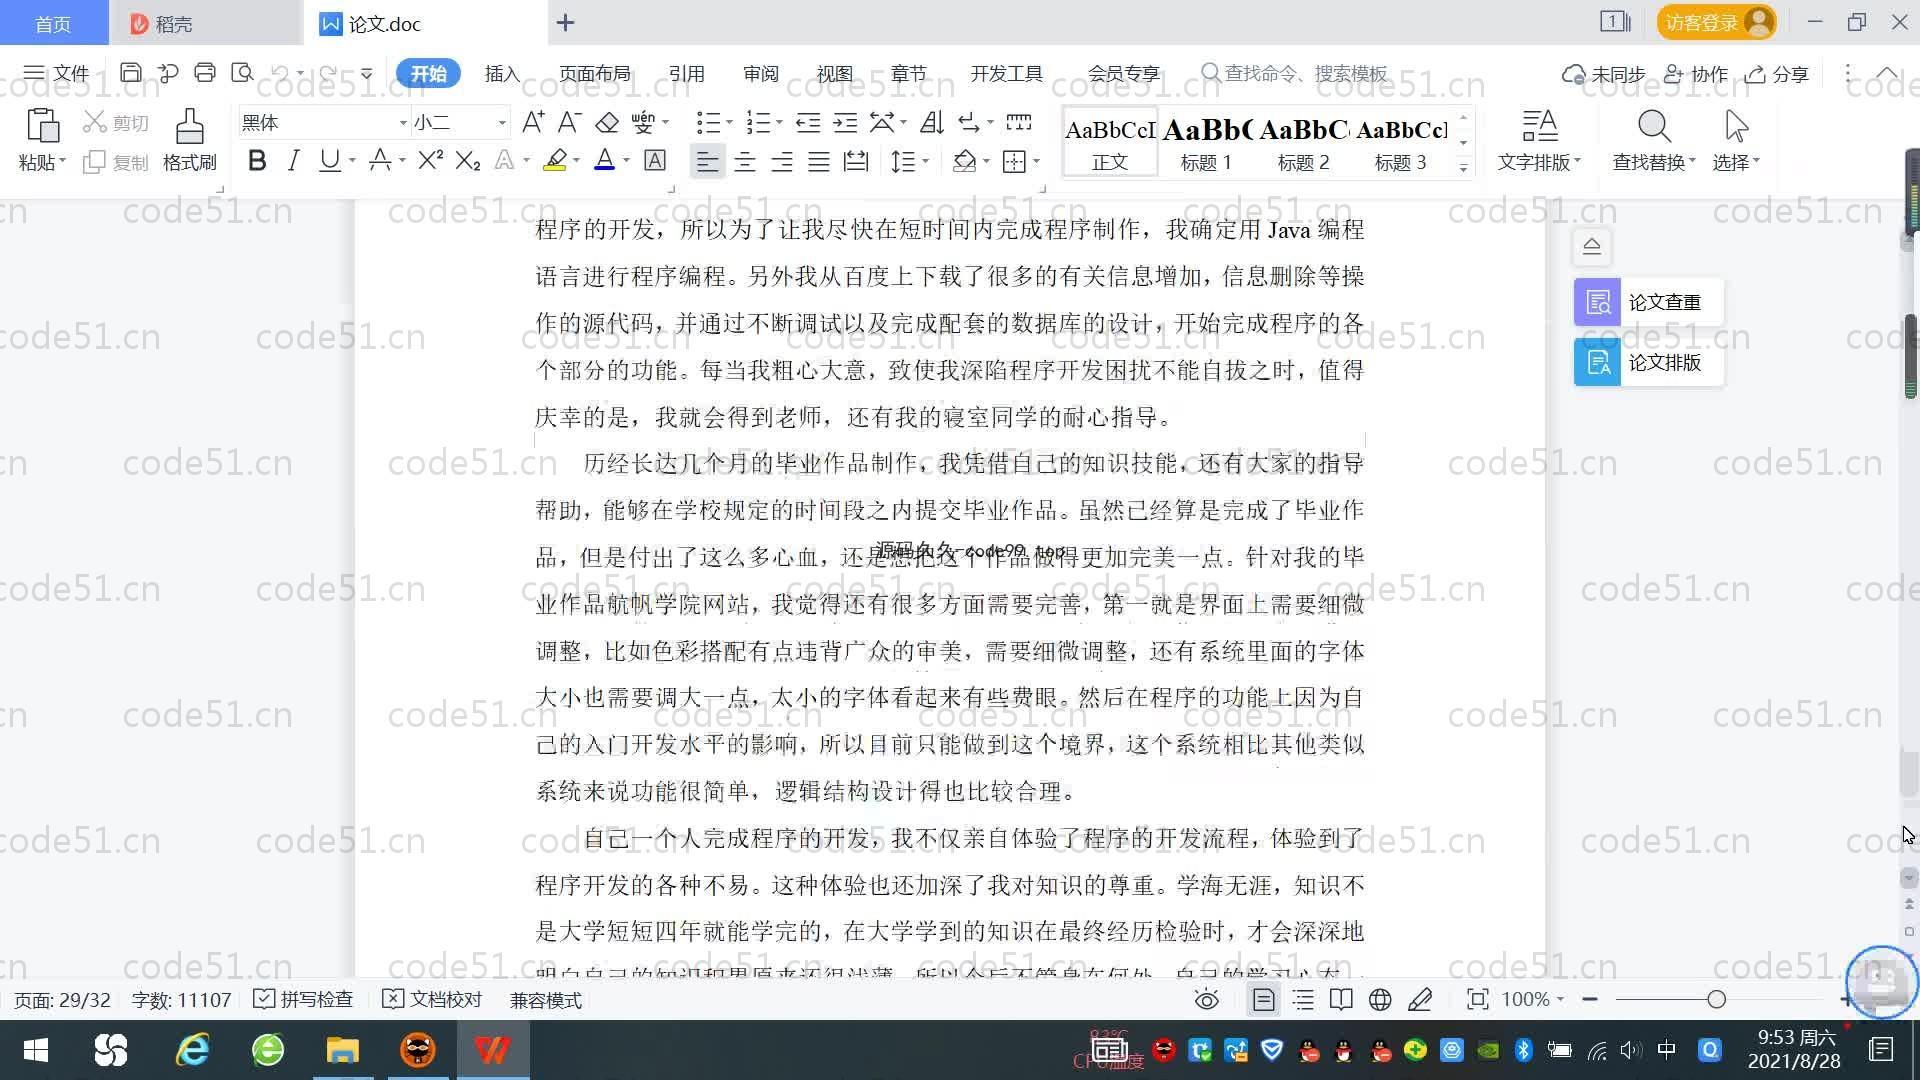This screenshot has height=1080, width=1920.
Task: Open the 审阅 ribbon tab
Action: (760, 74)
